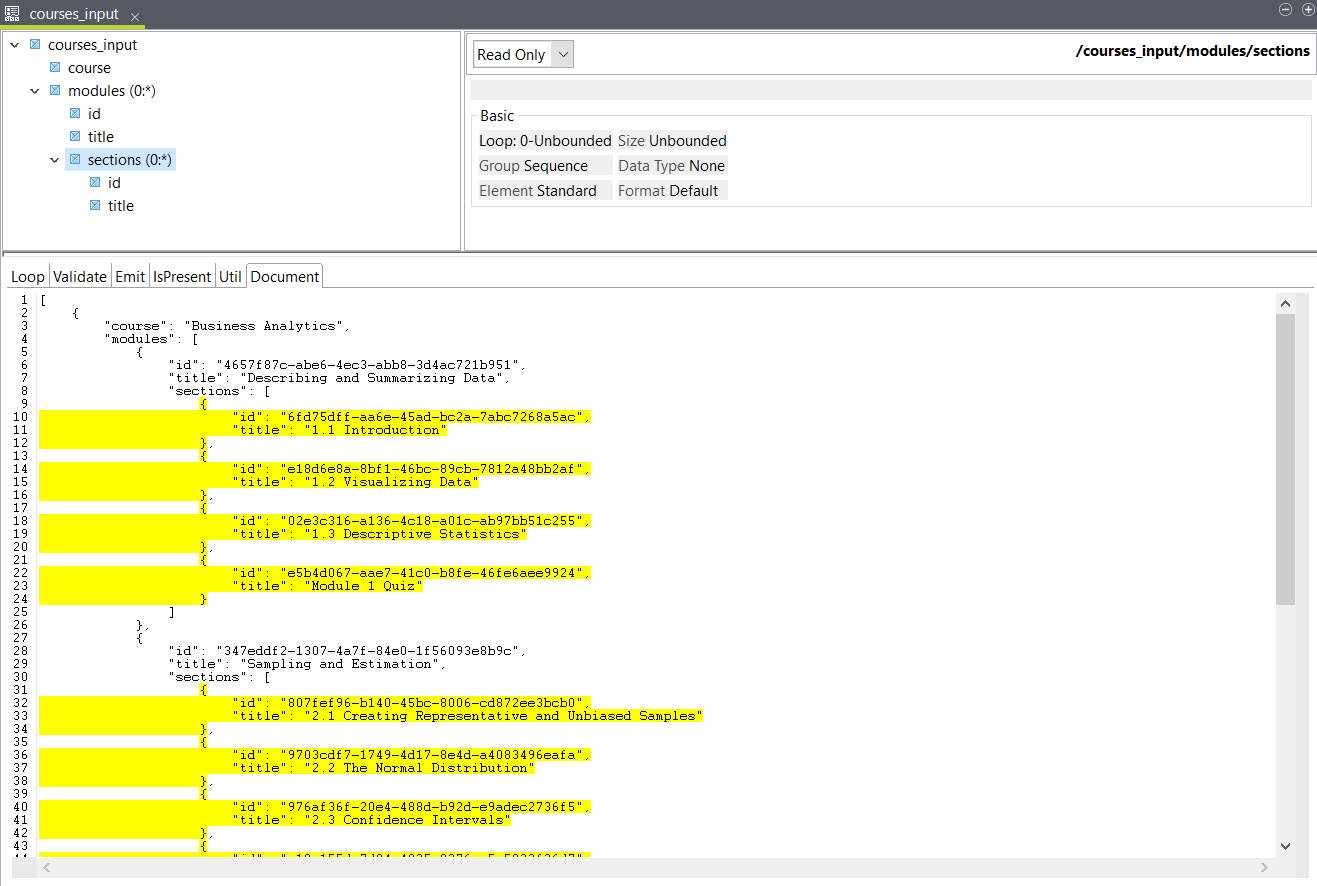
Task: Click the document scroll down arrow
Action: [x=1286, y=846]
